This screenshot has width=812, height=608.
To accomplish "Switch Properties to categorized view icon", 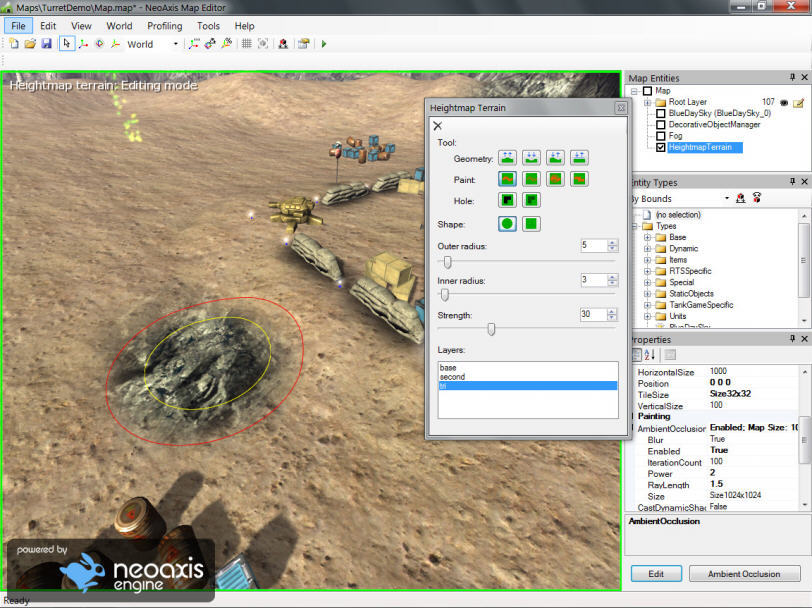I will [637, 355].
